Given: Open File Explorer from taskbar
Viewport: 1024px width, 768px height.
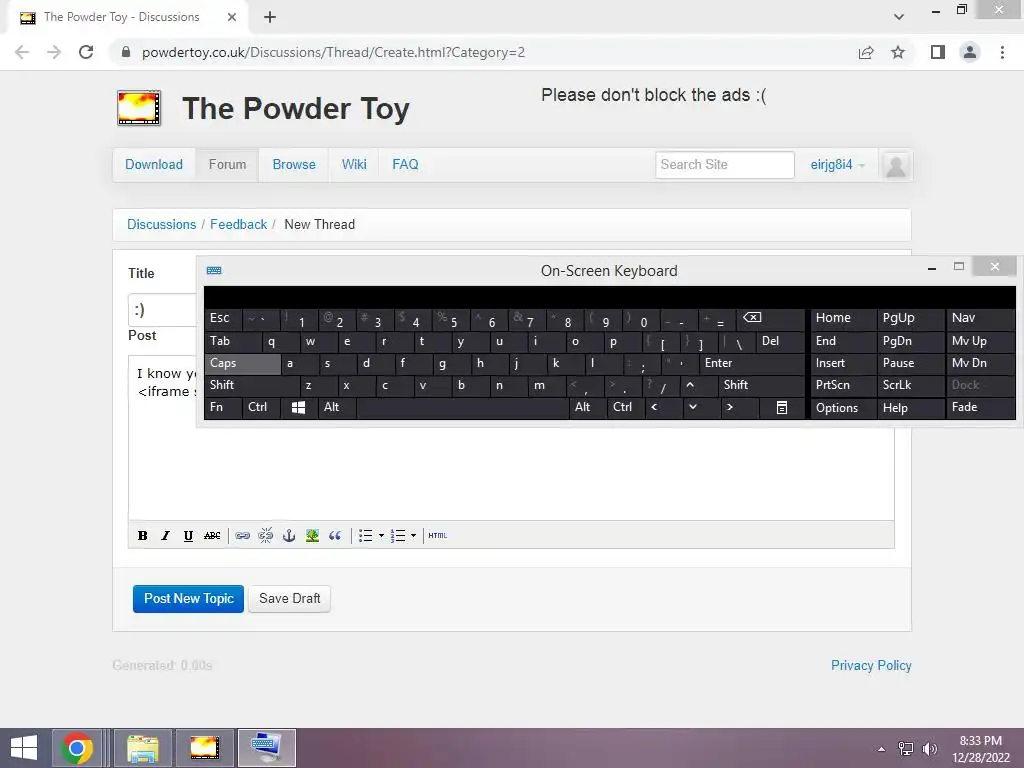Looking at the screenshot, I should click(143, 748).
